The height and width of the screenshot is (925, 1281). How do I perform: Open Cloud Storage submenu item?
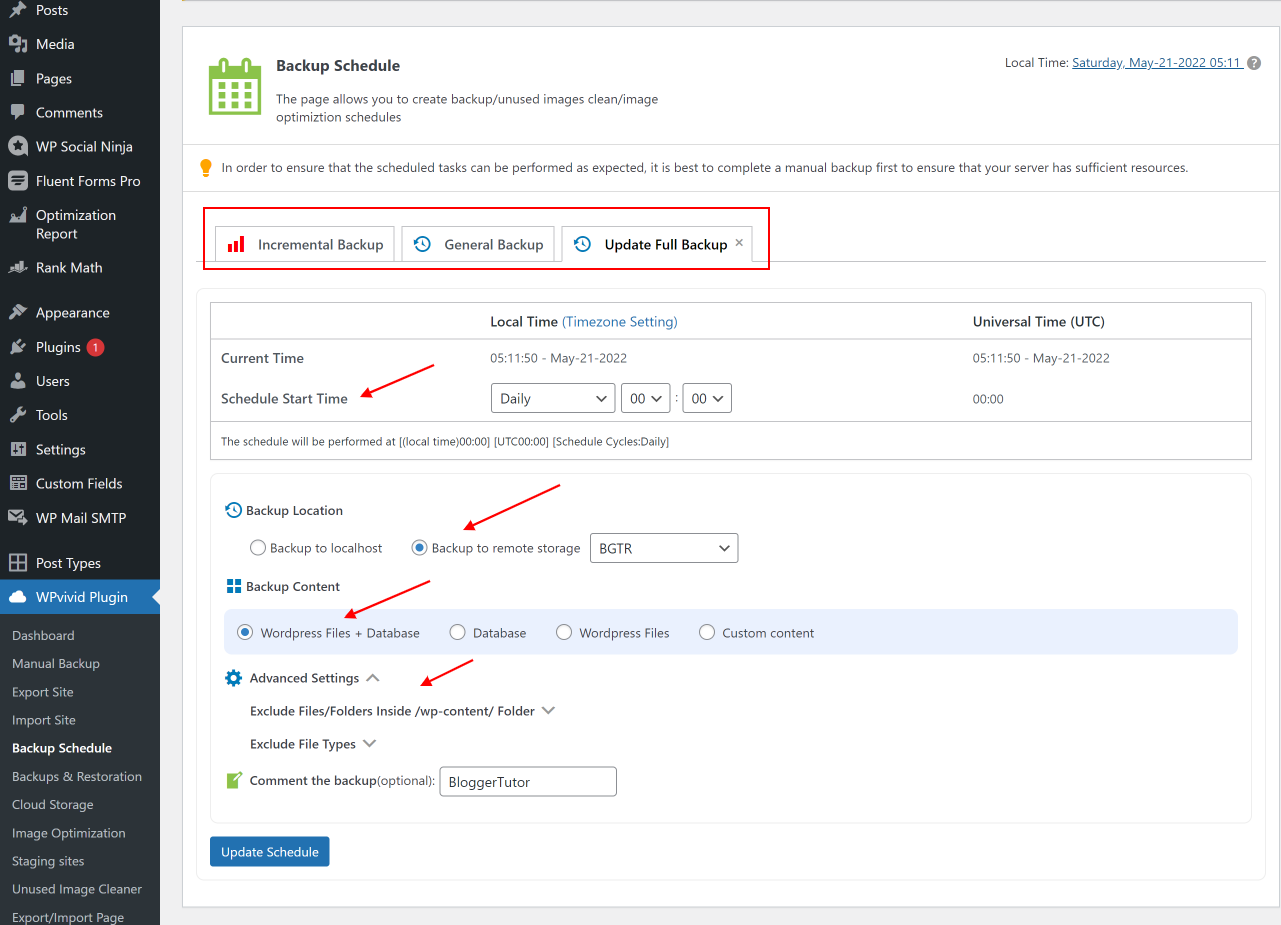coord(53,804)
